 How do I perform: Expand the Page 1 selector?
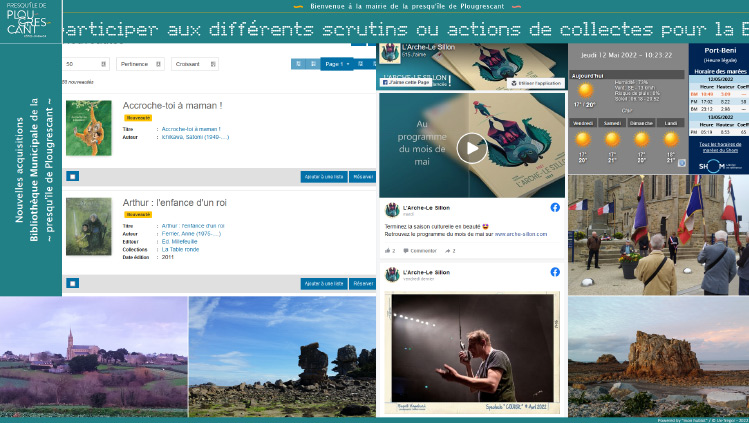pyautogui.click(x=337, y=63)
